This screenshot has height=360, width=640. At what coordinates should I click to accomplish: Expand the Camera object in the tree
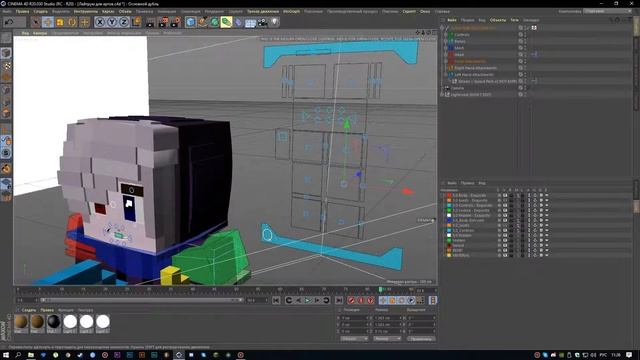click(442, 88)
